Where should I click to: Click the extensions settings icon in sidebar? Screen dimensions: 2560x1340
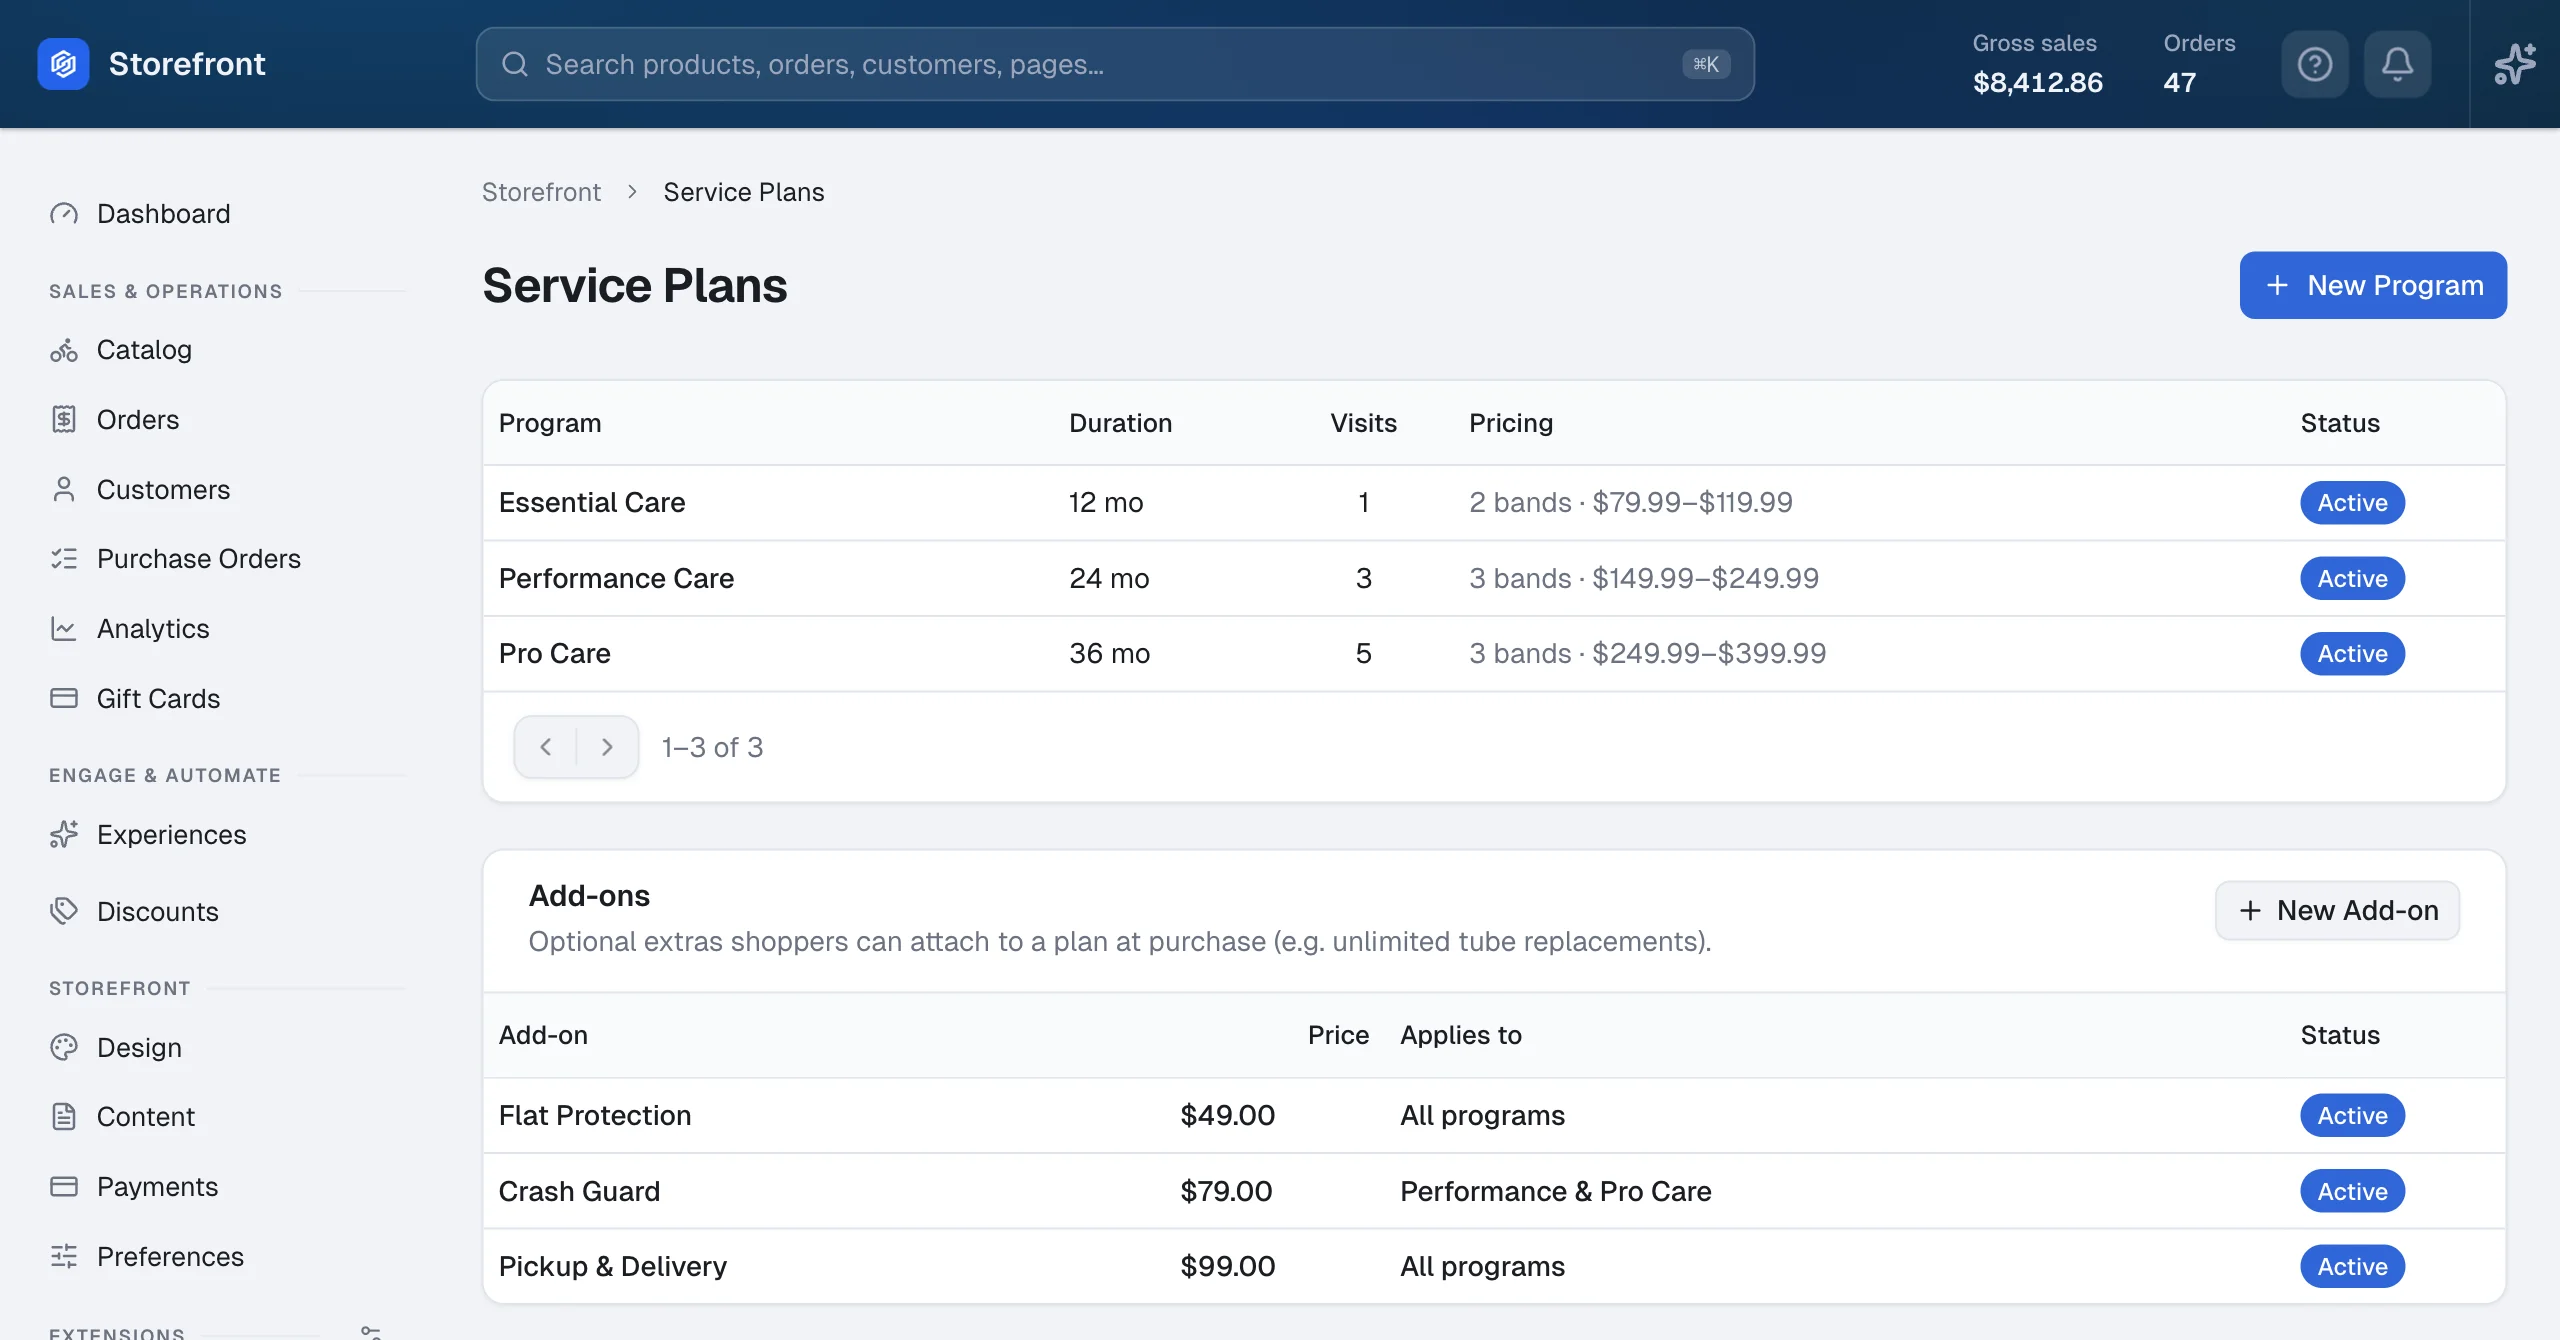(x=371, y=1331)
